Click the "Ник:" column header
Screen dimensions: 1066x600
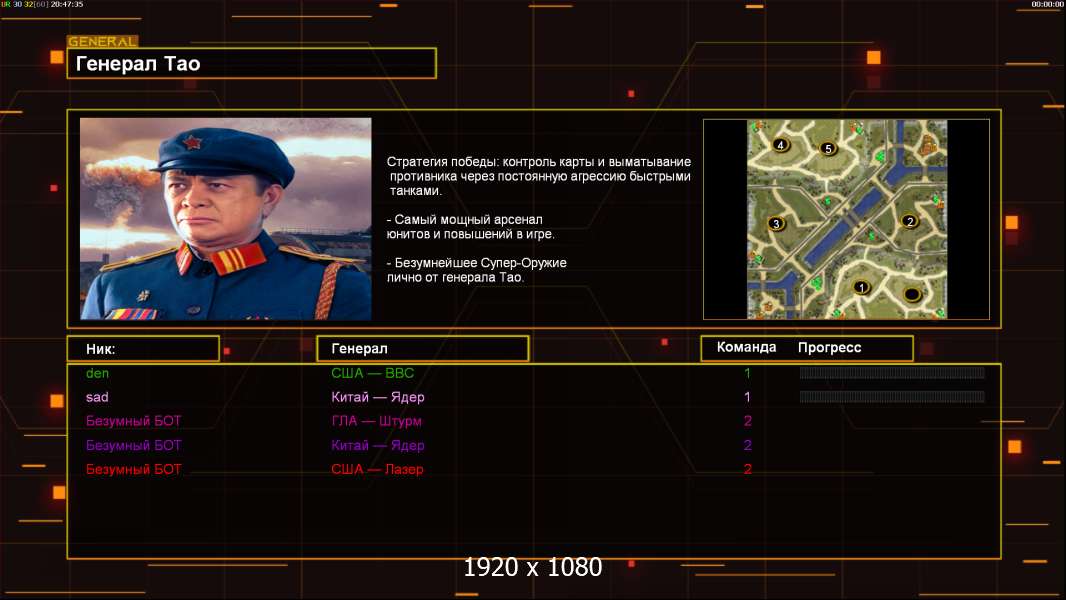click(143, 349)
